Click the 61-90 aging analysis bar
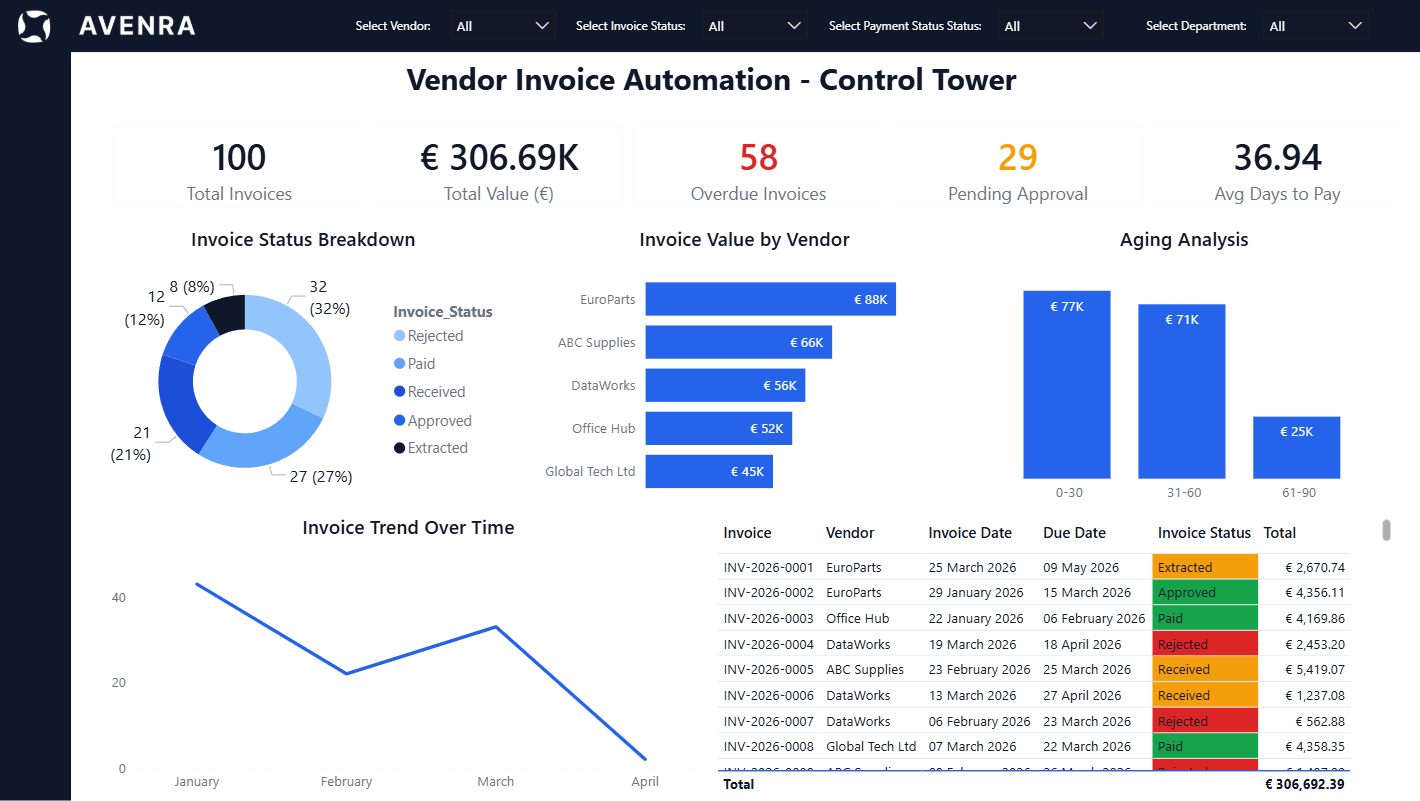Screen dimensions: 1420x801 pyautogui.click(x=1296, y=448)
